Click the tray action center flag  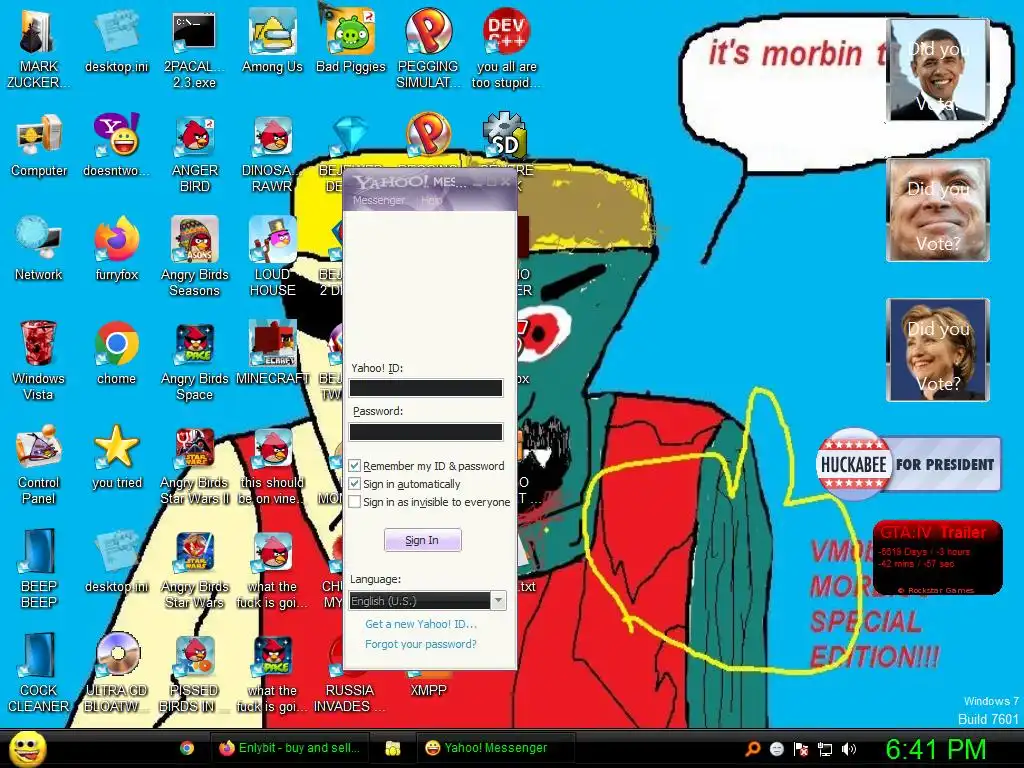(801, 749)
